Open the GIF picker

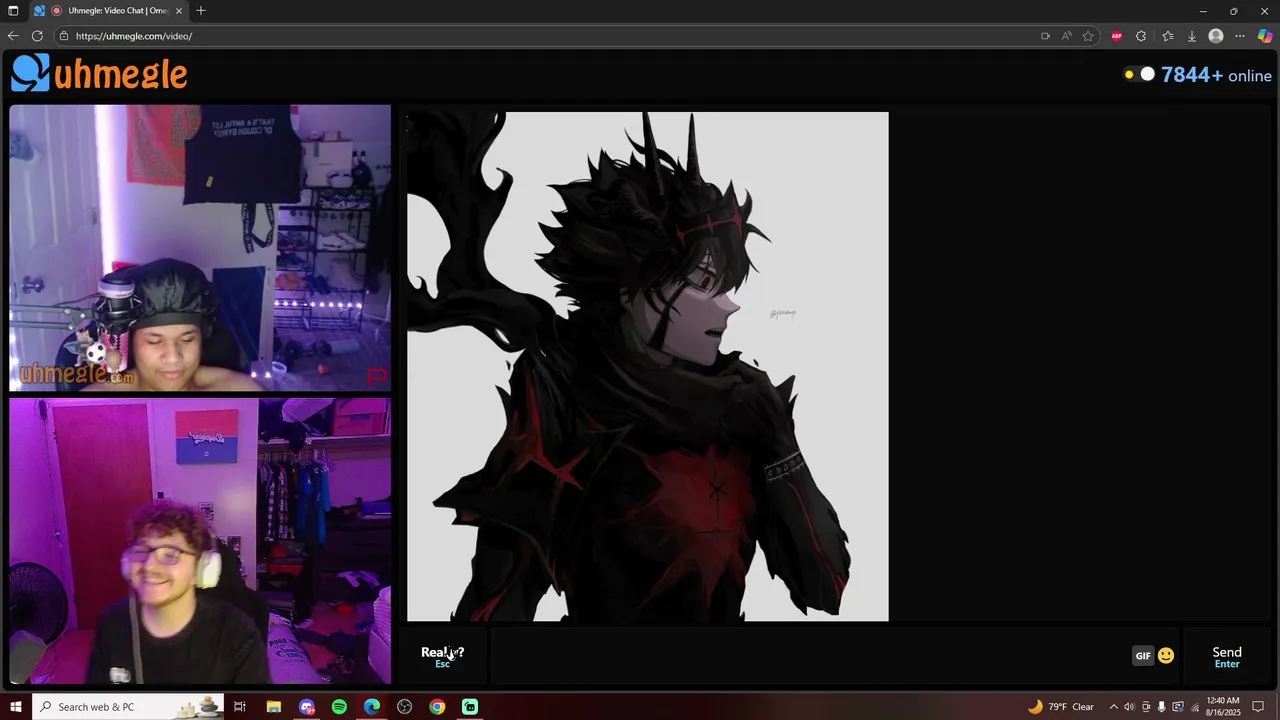click(x=1143, y=656)
